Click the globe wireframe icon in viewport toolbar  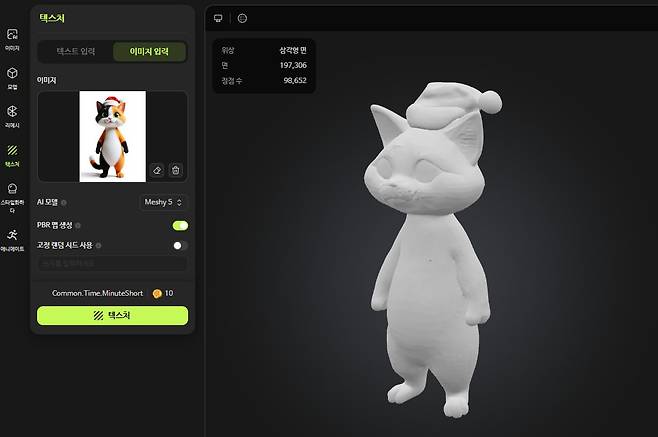242,18
